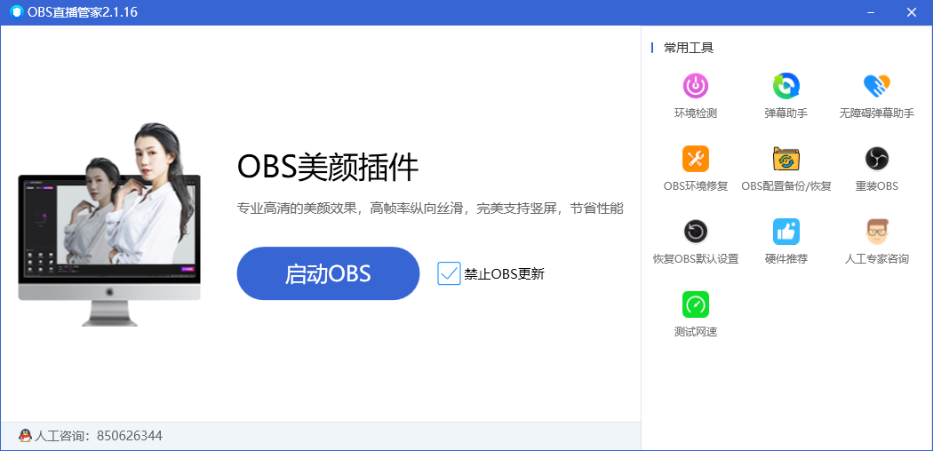Click the 常用工具 section header
The width and height of the screenshot is (933, 452).
[x=688, y=48]
